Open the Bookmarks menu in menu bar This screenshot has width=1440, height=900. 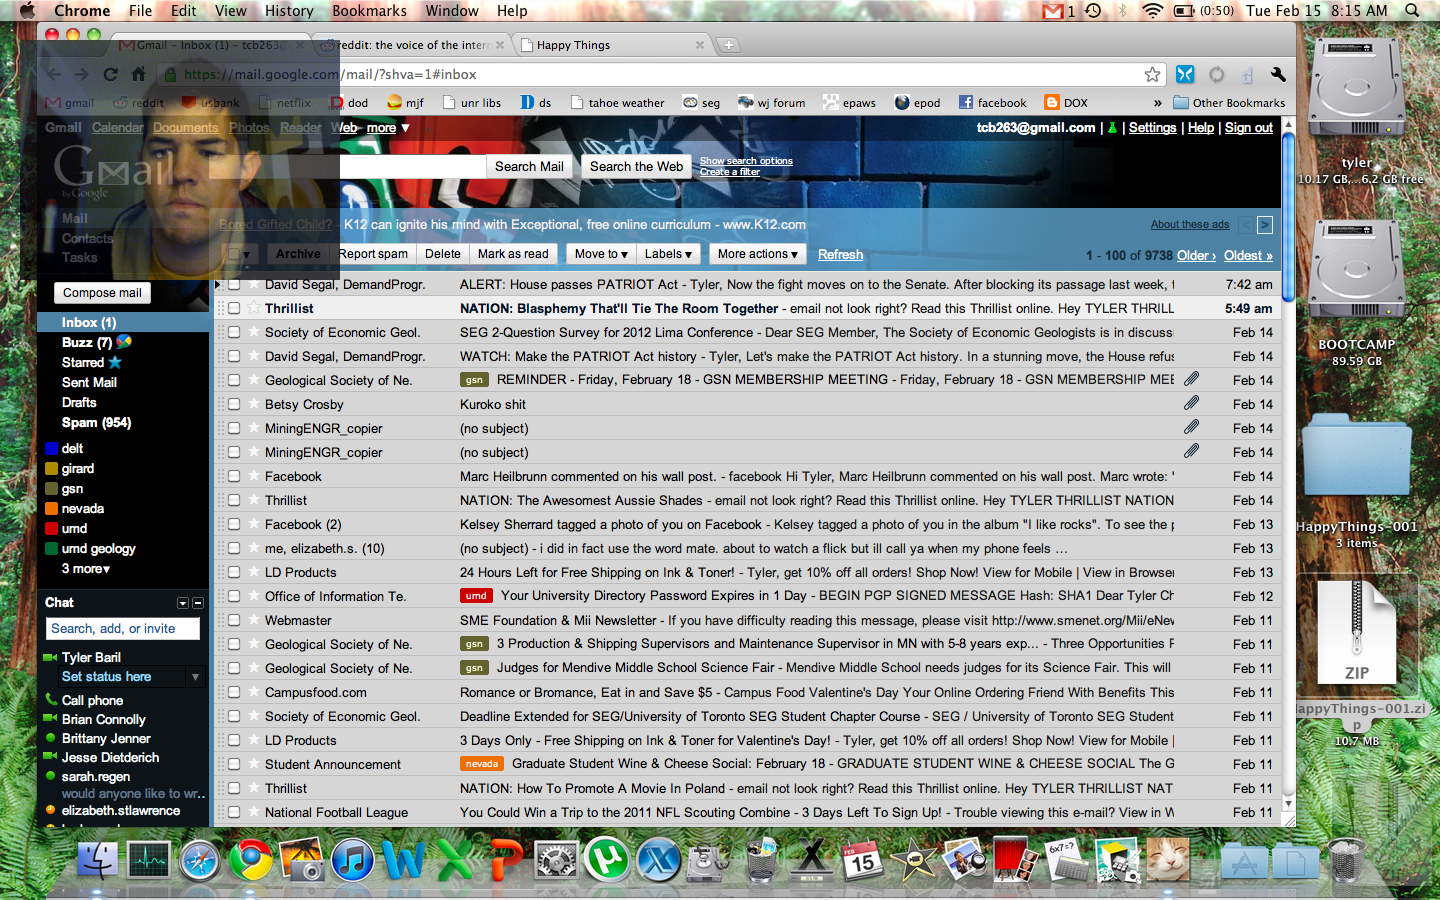coord(369,11)
